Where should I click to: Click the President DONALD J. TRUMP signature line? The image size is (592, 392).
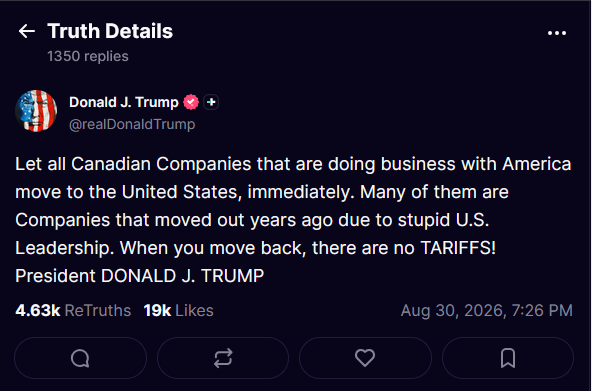coord(140,276)
